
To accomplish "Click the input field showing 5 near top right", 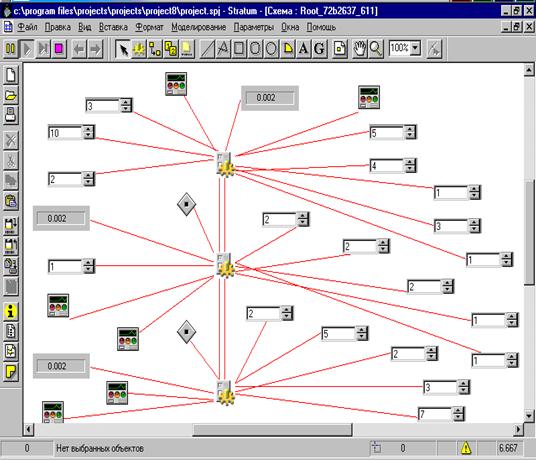I will click(x=387, y=133).
